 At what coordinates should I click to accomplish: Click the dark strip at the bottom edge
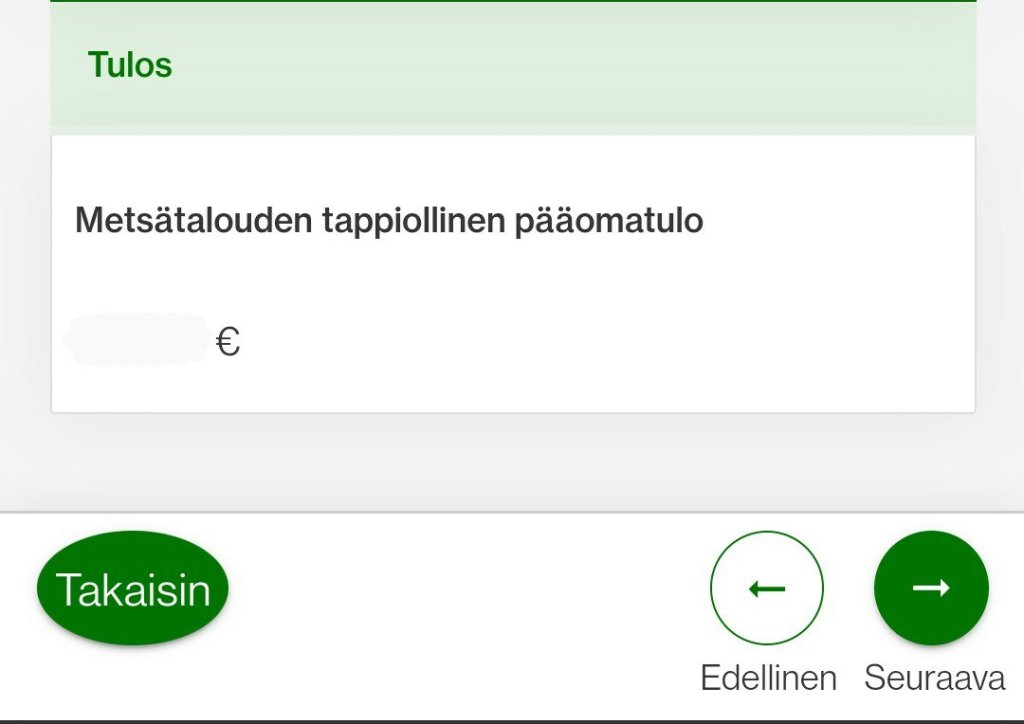(512, 720)
